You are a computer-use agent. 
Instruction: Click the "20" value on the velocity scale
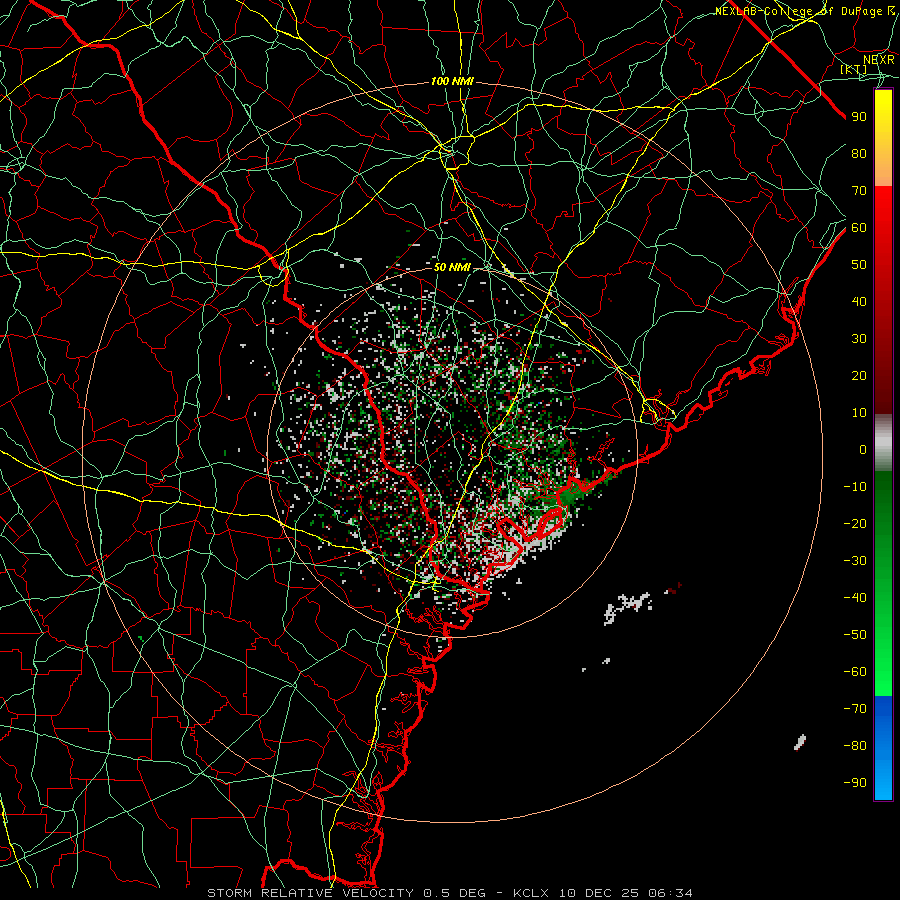click(859, 376)
